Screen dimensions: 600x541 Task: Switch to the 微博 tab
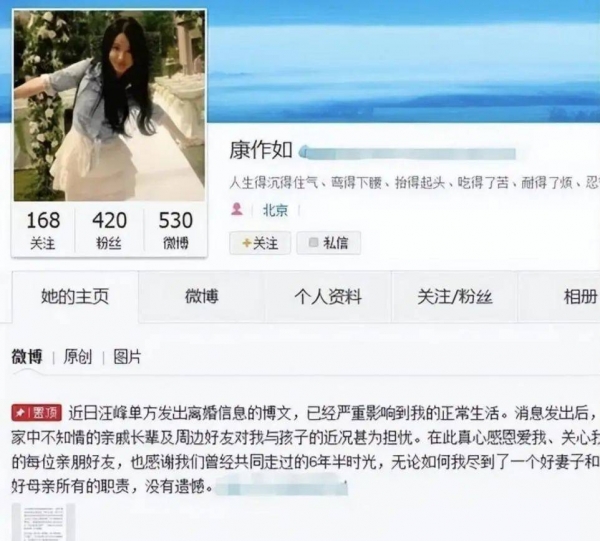click(202, 297)
